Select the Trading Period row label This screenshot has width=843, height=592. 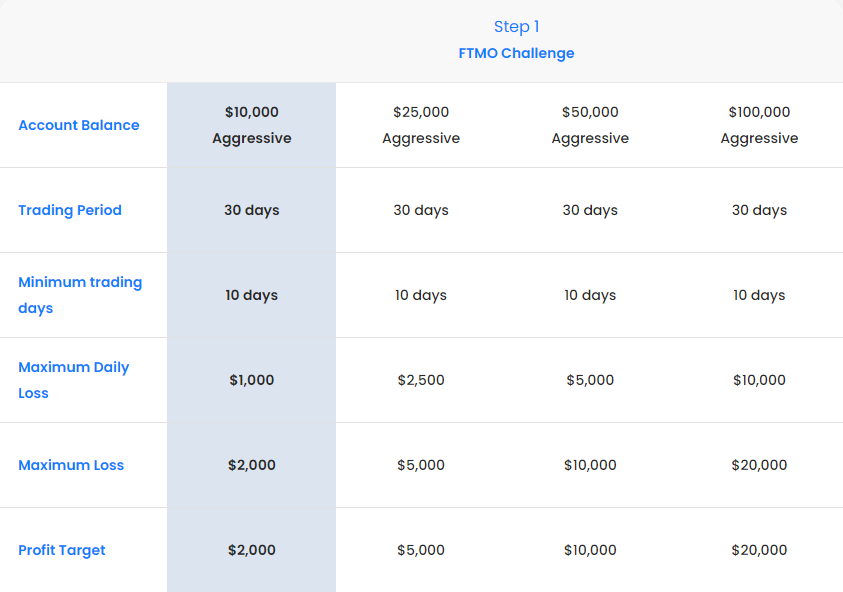click(70, 210)
